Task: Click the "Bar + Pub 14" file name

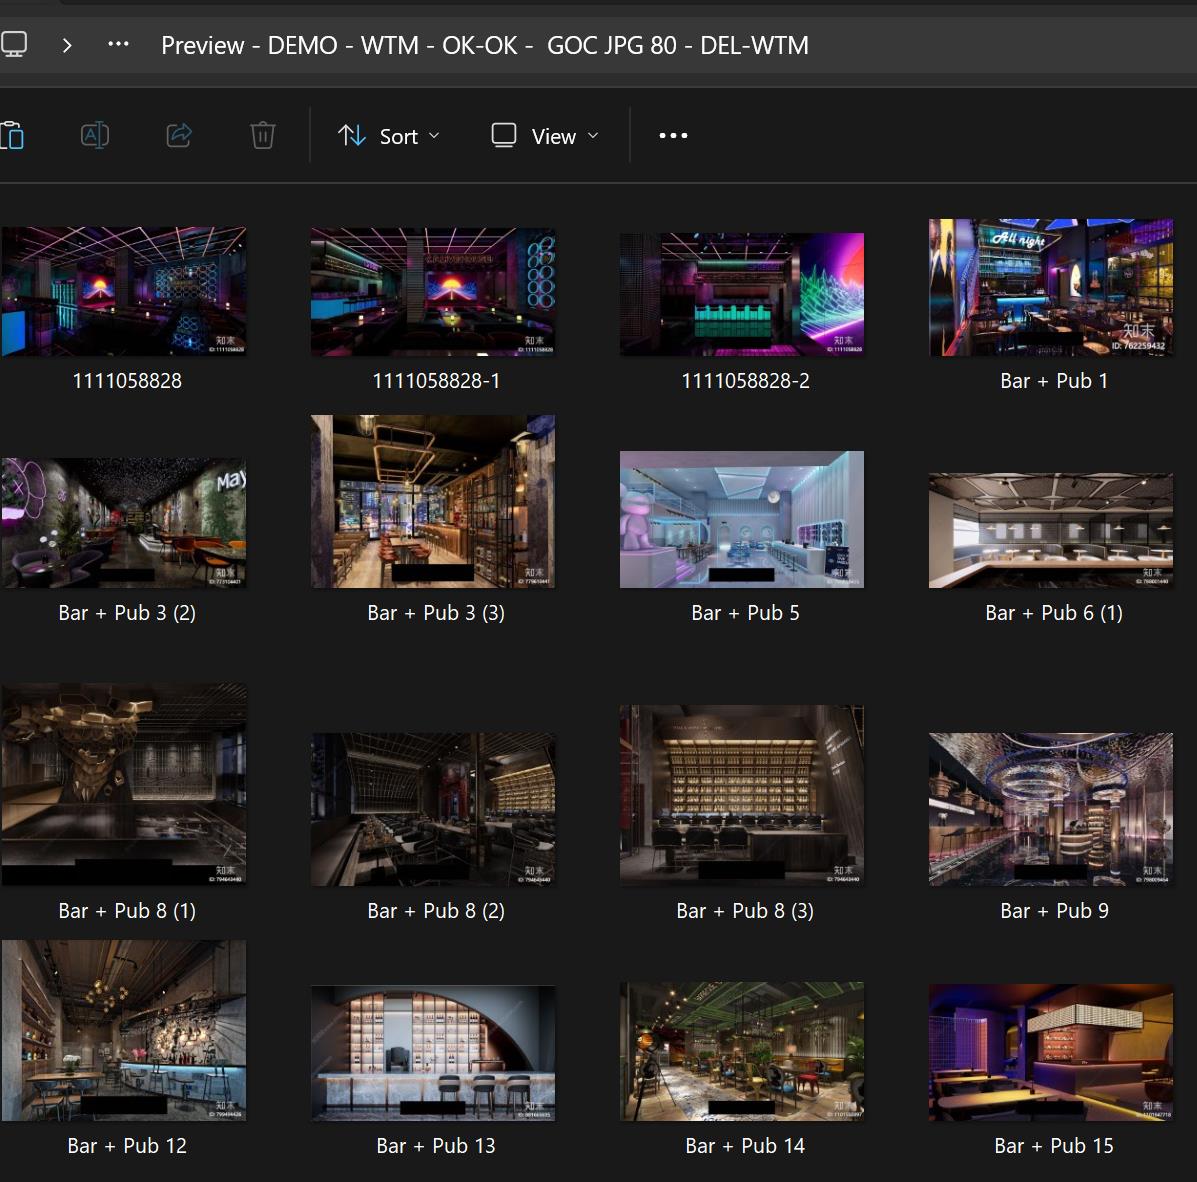Action: [x=746, y=1145]
